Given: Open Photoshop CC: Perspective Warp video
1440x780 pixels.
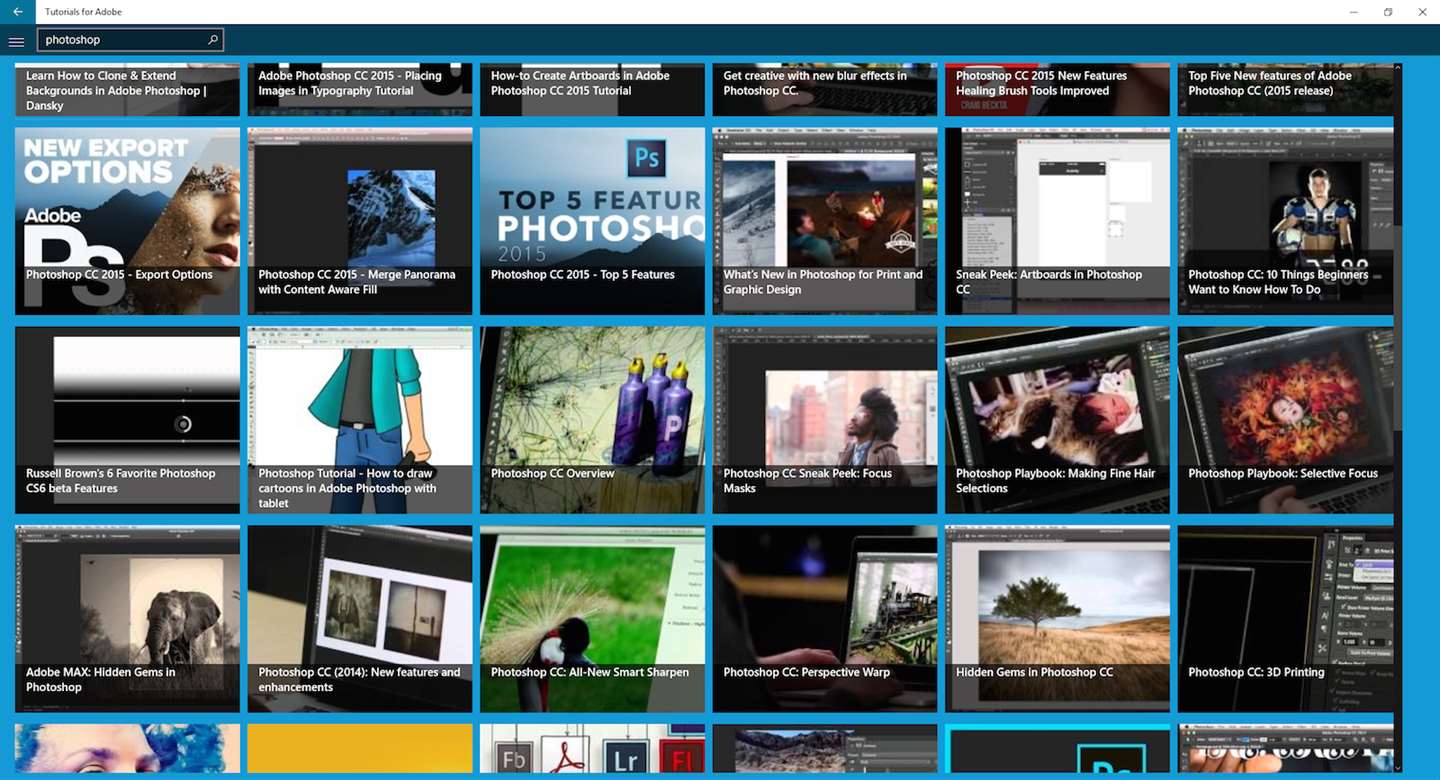Looking at the screenshot, I should click(x=825, y=619).
